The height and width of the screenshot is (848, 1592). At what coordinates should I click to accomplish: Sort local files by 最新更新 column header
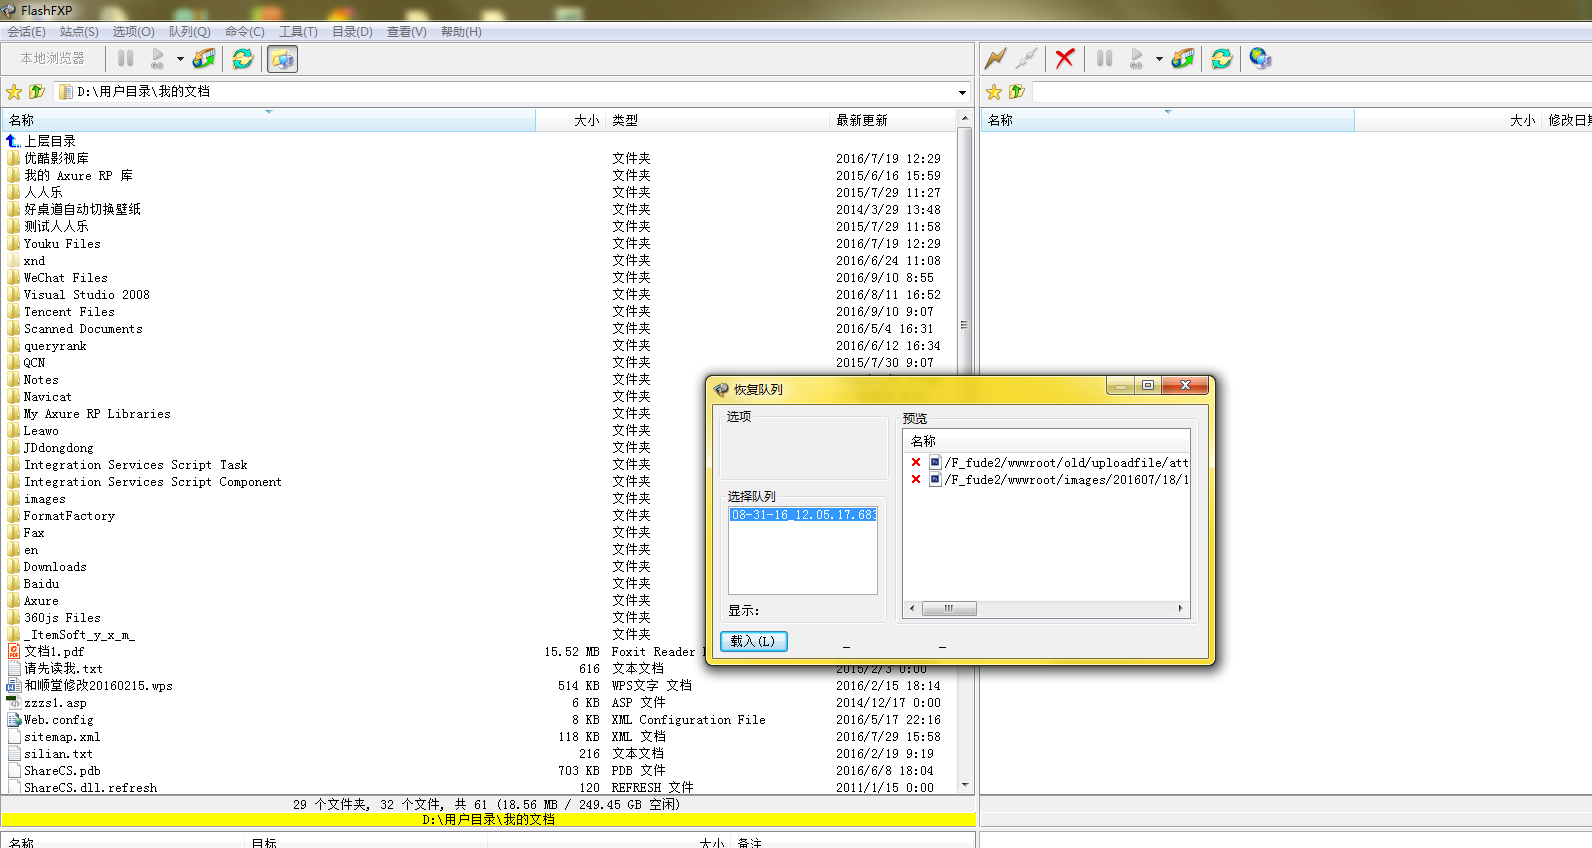click(x=862, y=120)
